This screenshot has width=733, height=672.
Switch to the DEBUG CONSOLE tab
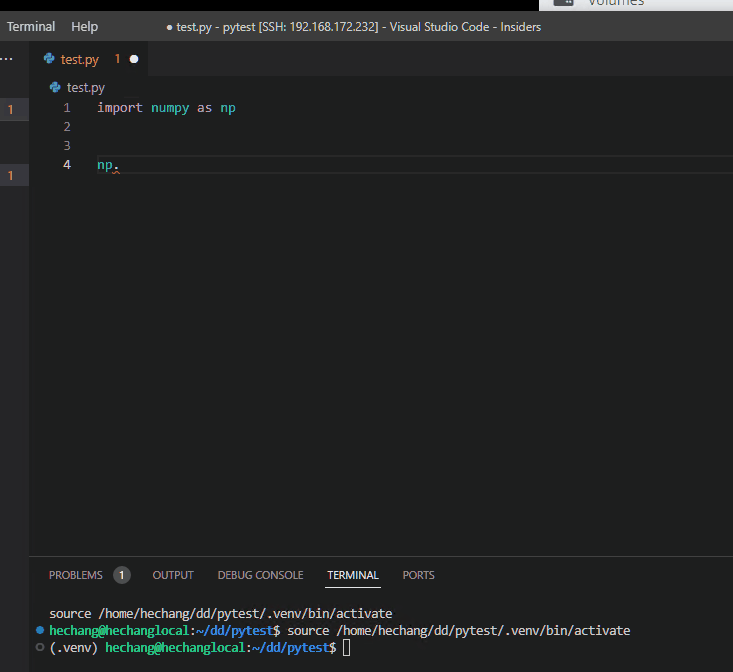(x=260, y=575)
